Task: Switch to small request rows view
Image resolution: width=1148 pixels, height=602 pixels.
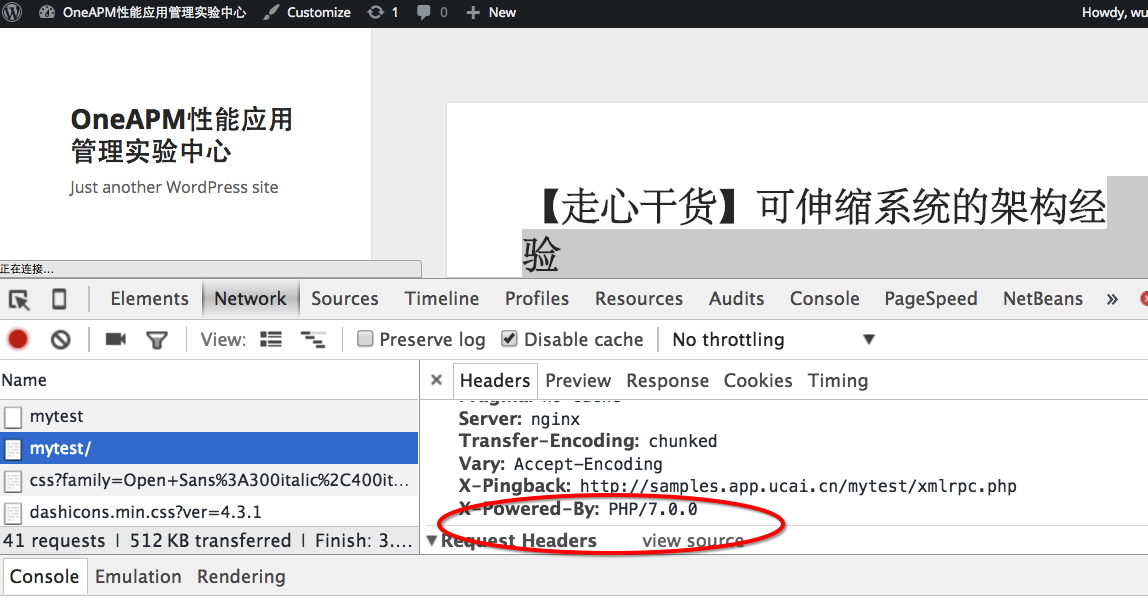Action: coord(313,340)
